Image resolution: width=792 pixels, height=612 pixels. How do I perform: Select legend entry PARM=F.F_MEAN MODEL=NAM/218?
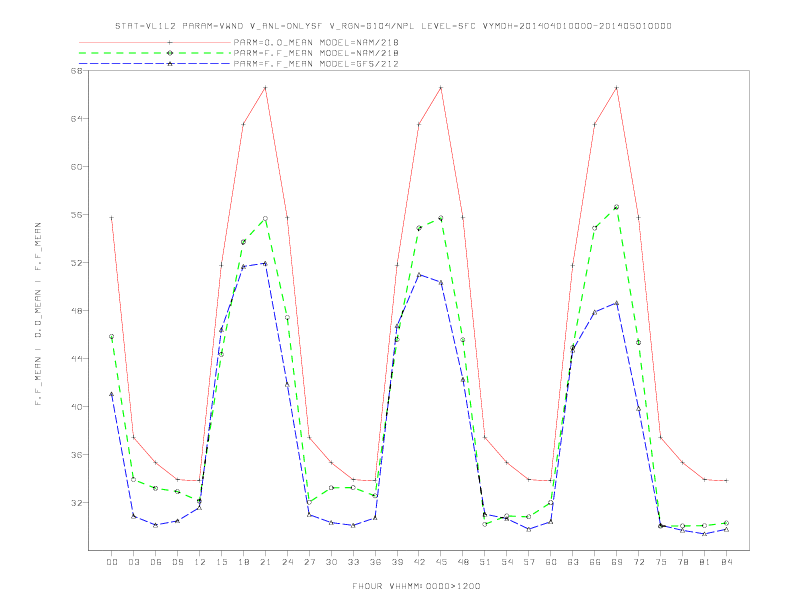[x=316, y=53]
